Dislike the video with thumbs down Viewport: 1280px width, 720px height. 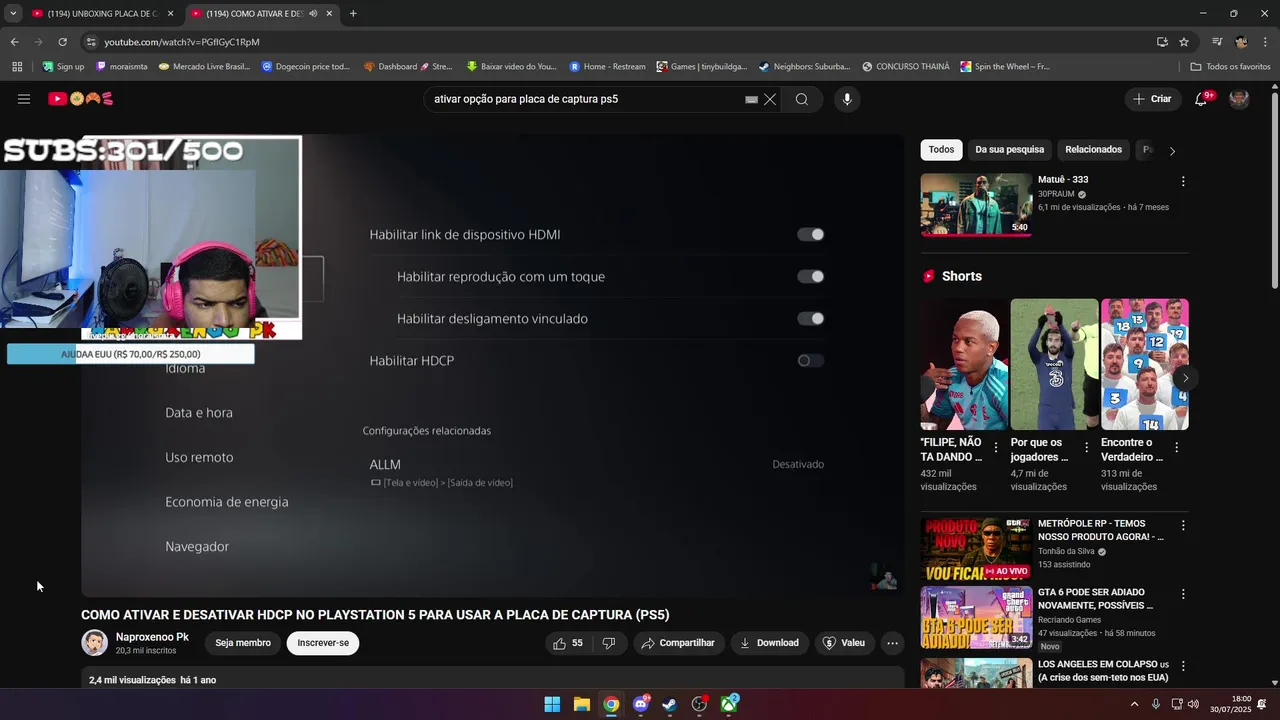tap(609, 643)
